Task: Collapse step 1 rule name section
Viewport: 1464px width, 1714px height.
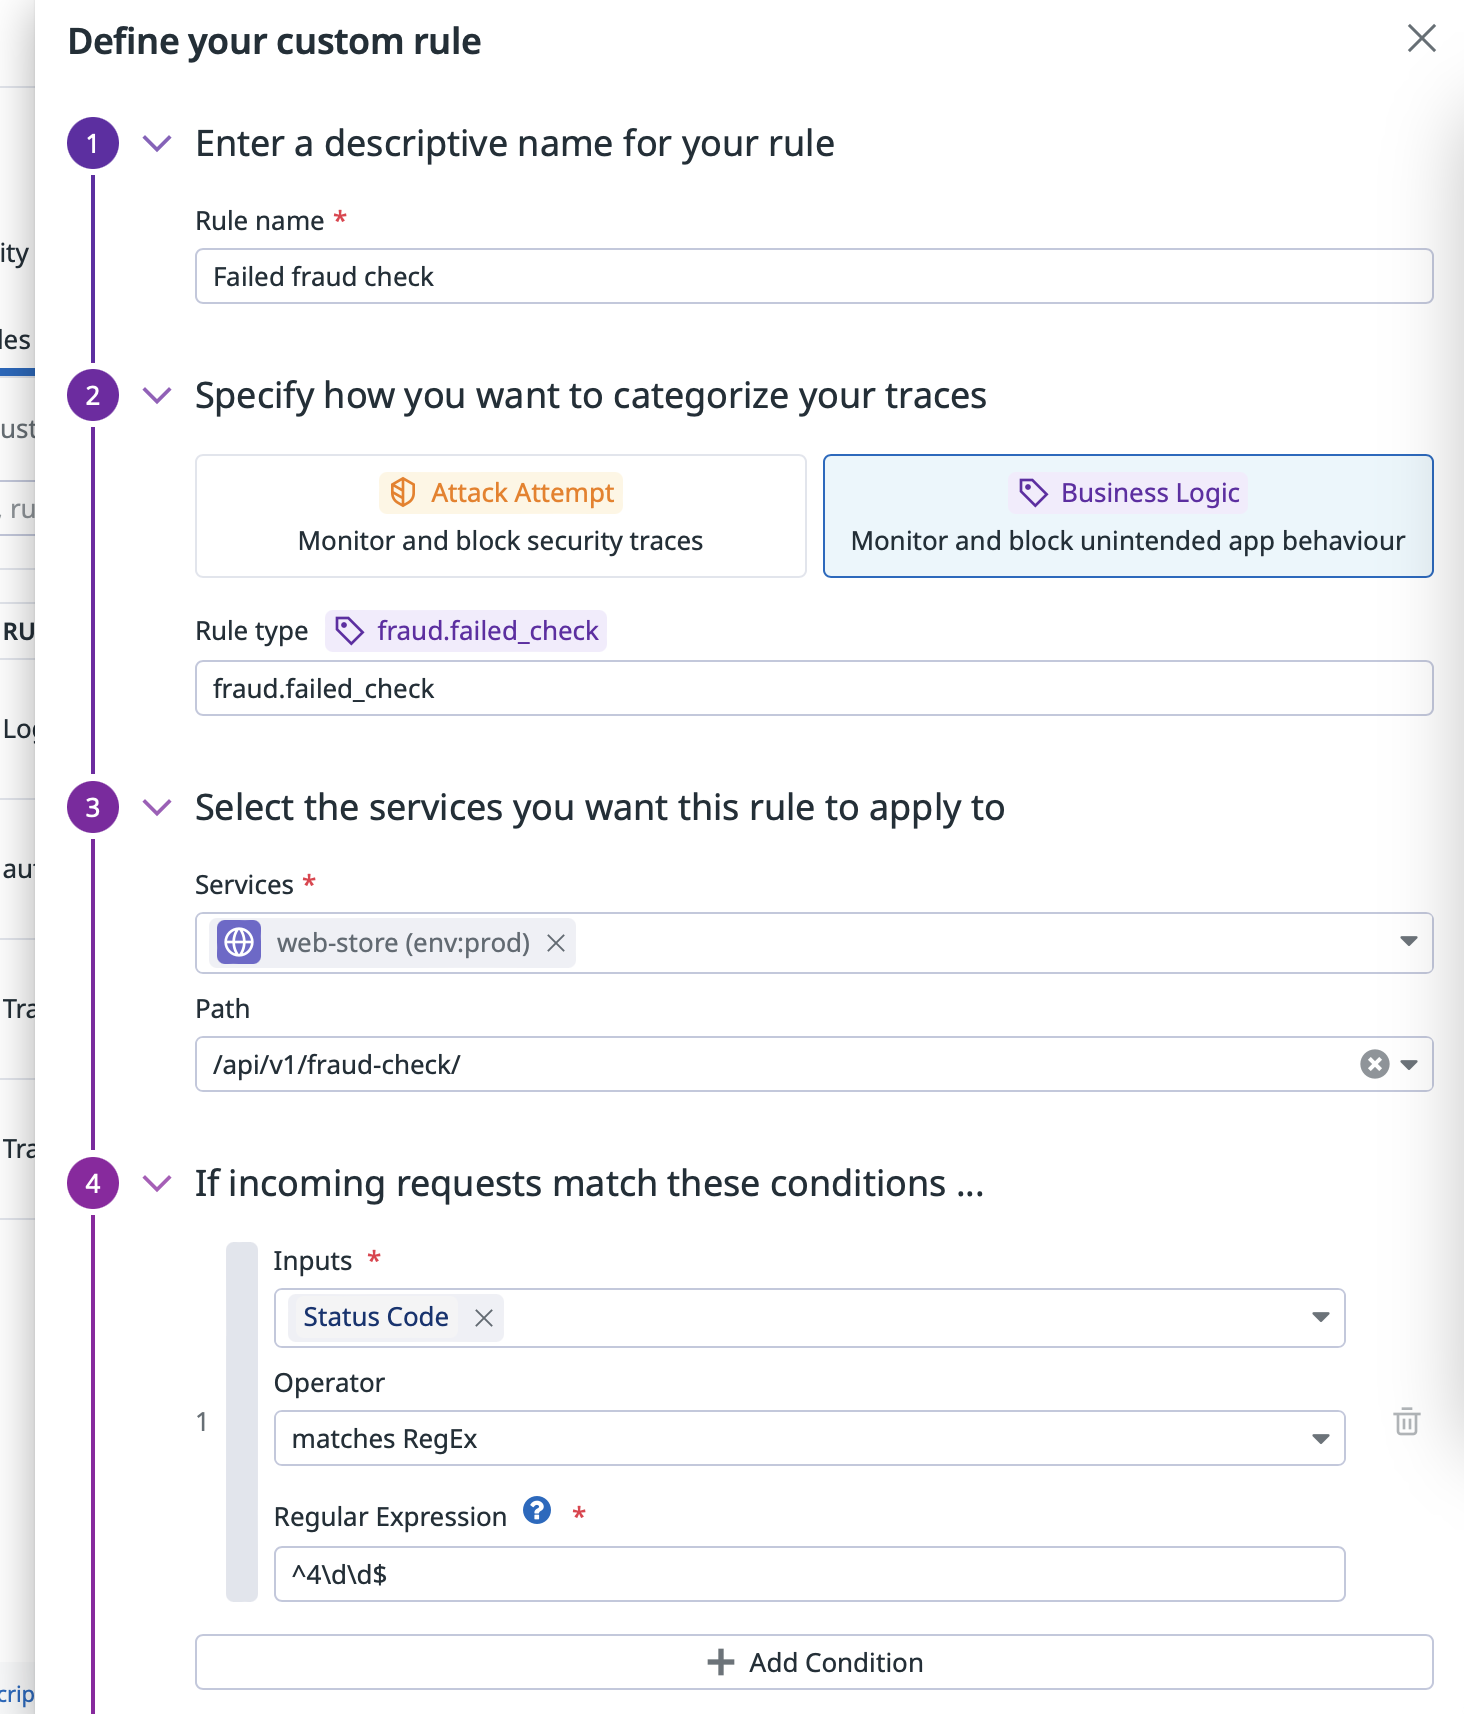Action: (157, 144)
